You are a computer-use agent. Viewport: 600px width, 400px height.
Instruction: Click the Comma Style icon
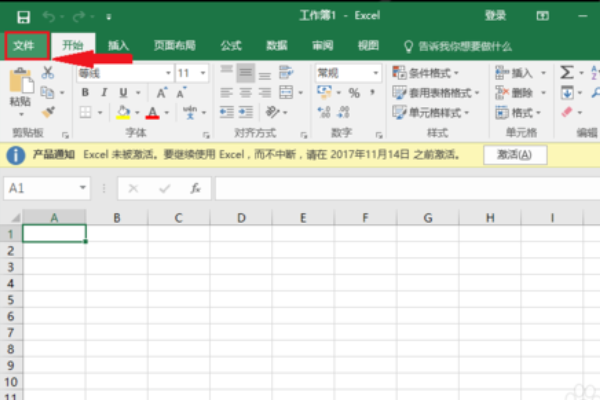click(372, 92)
